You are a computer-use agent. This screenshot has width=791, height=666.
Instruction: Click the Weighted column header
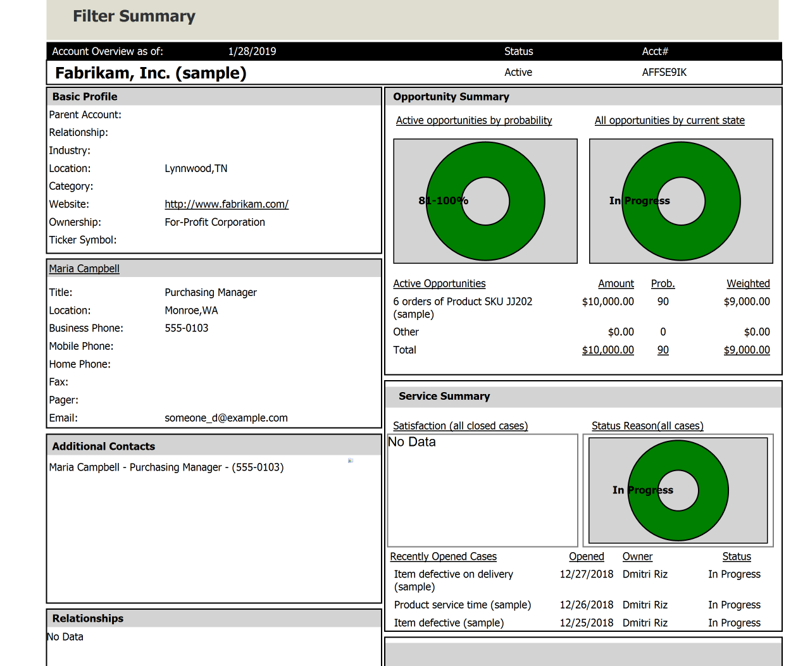pyautogui.click(x=748, y=284)
